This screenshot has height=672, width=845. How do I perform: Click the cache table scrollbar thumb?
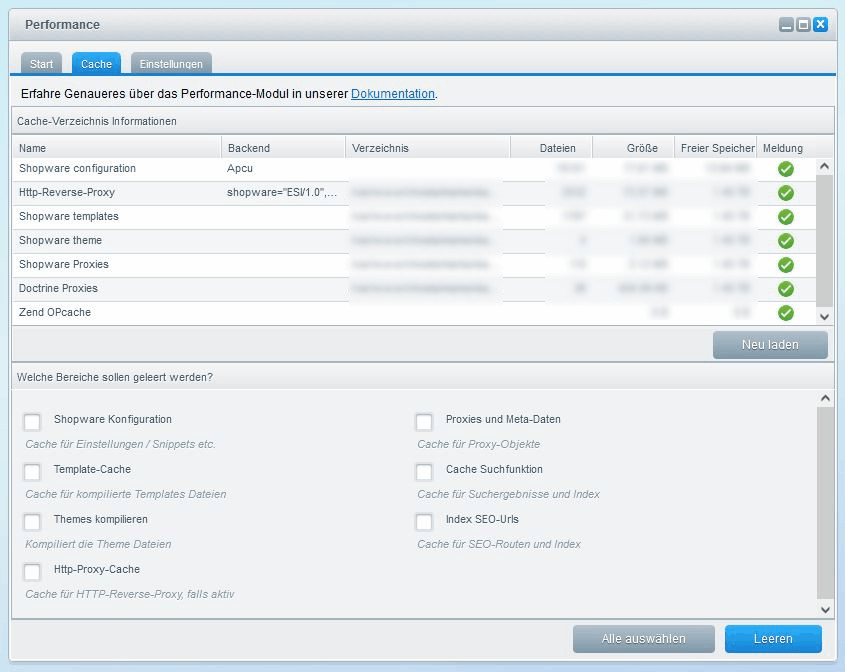[x=824, y=240]
